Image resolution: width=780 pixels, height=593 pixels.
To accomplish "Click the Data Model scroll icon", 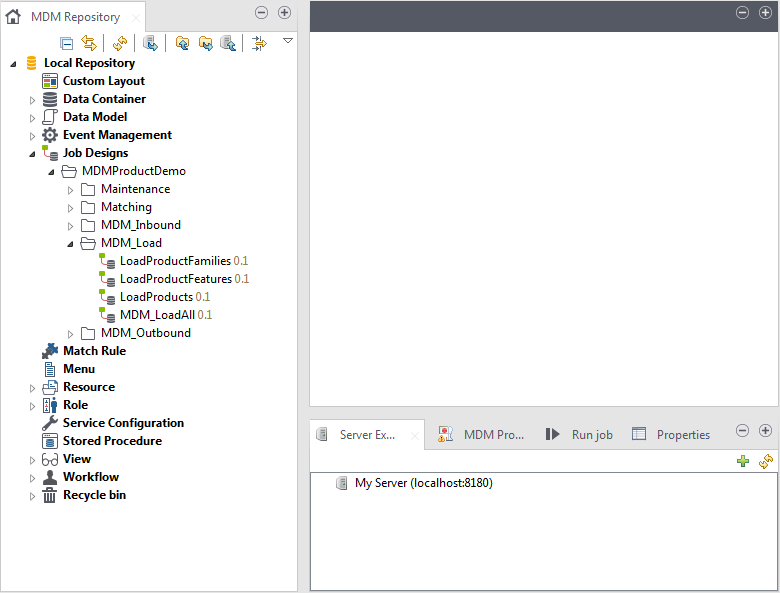I will pyautogui.click(x=50, y=117).
